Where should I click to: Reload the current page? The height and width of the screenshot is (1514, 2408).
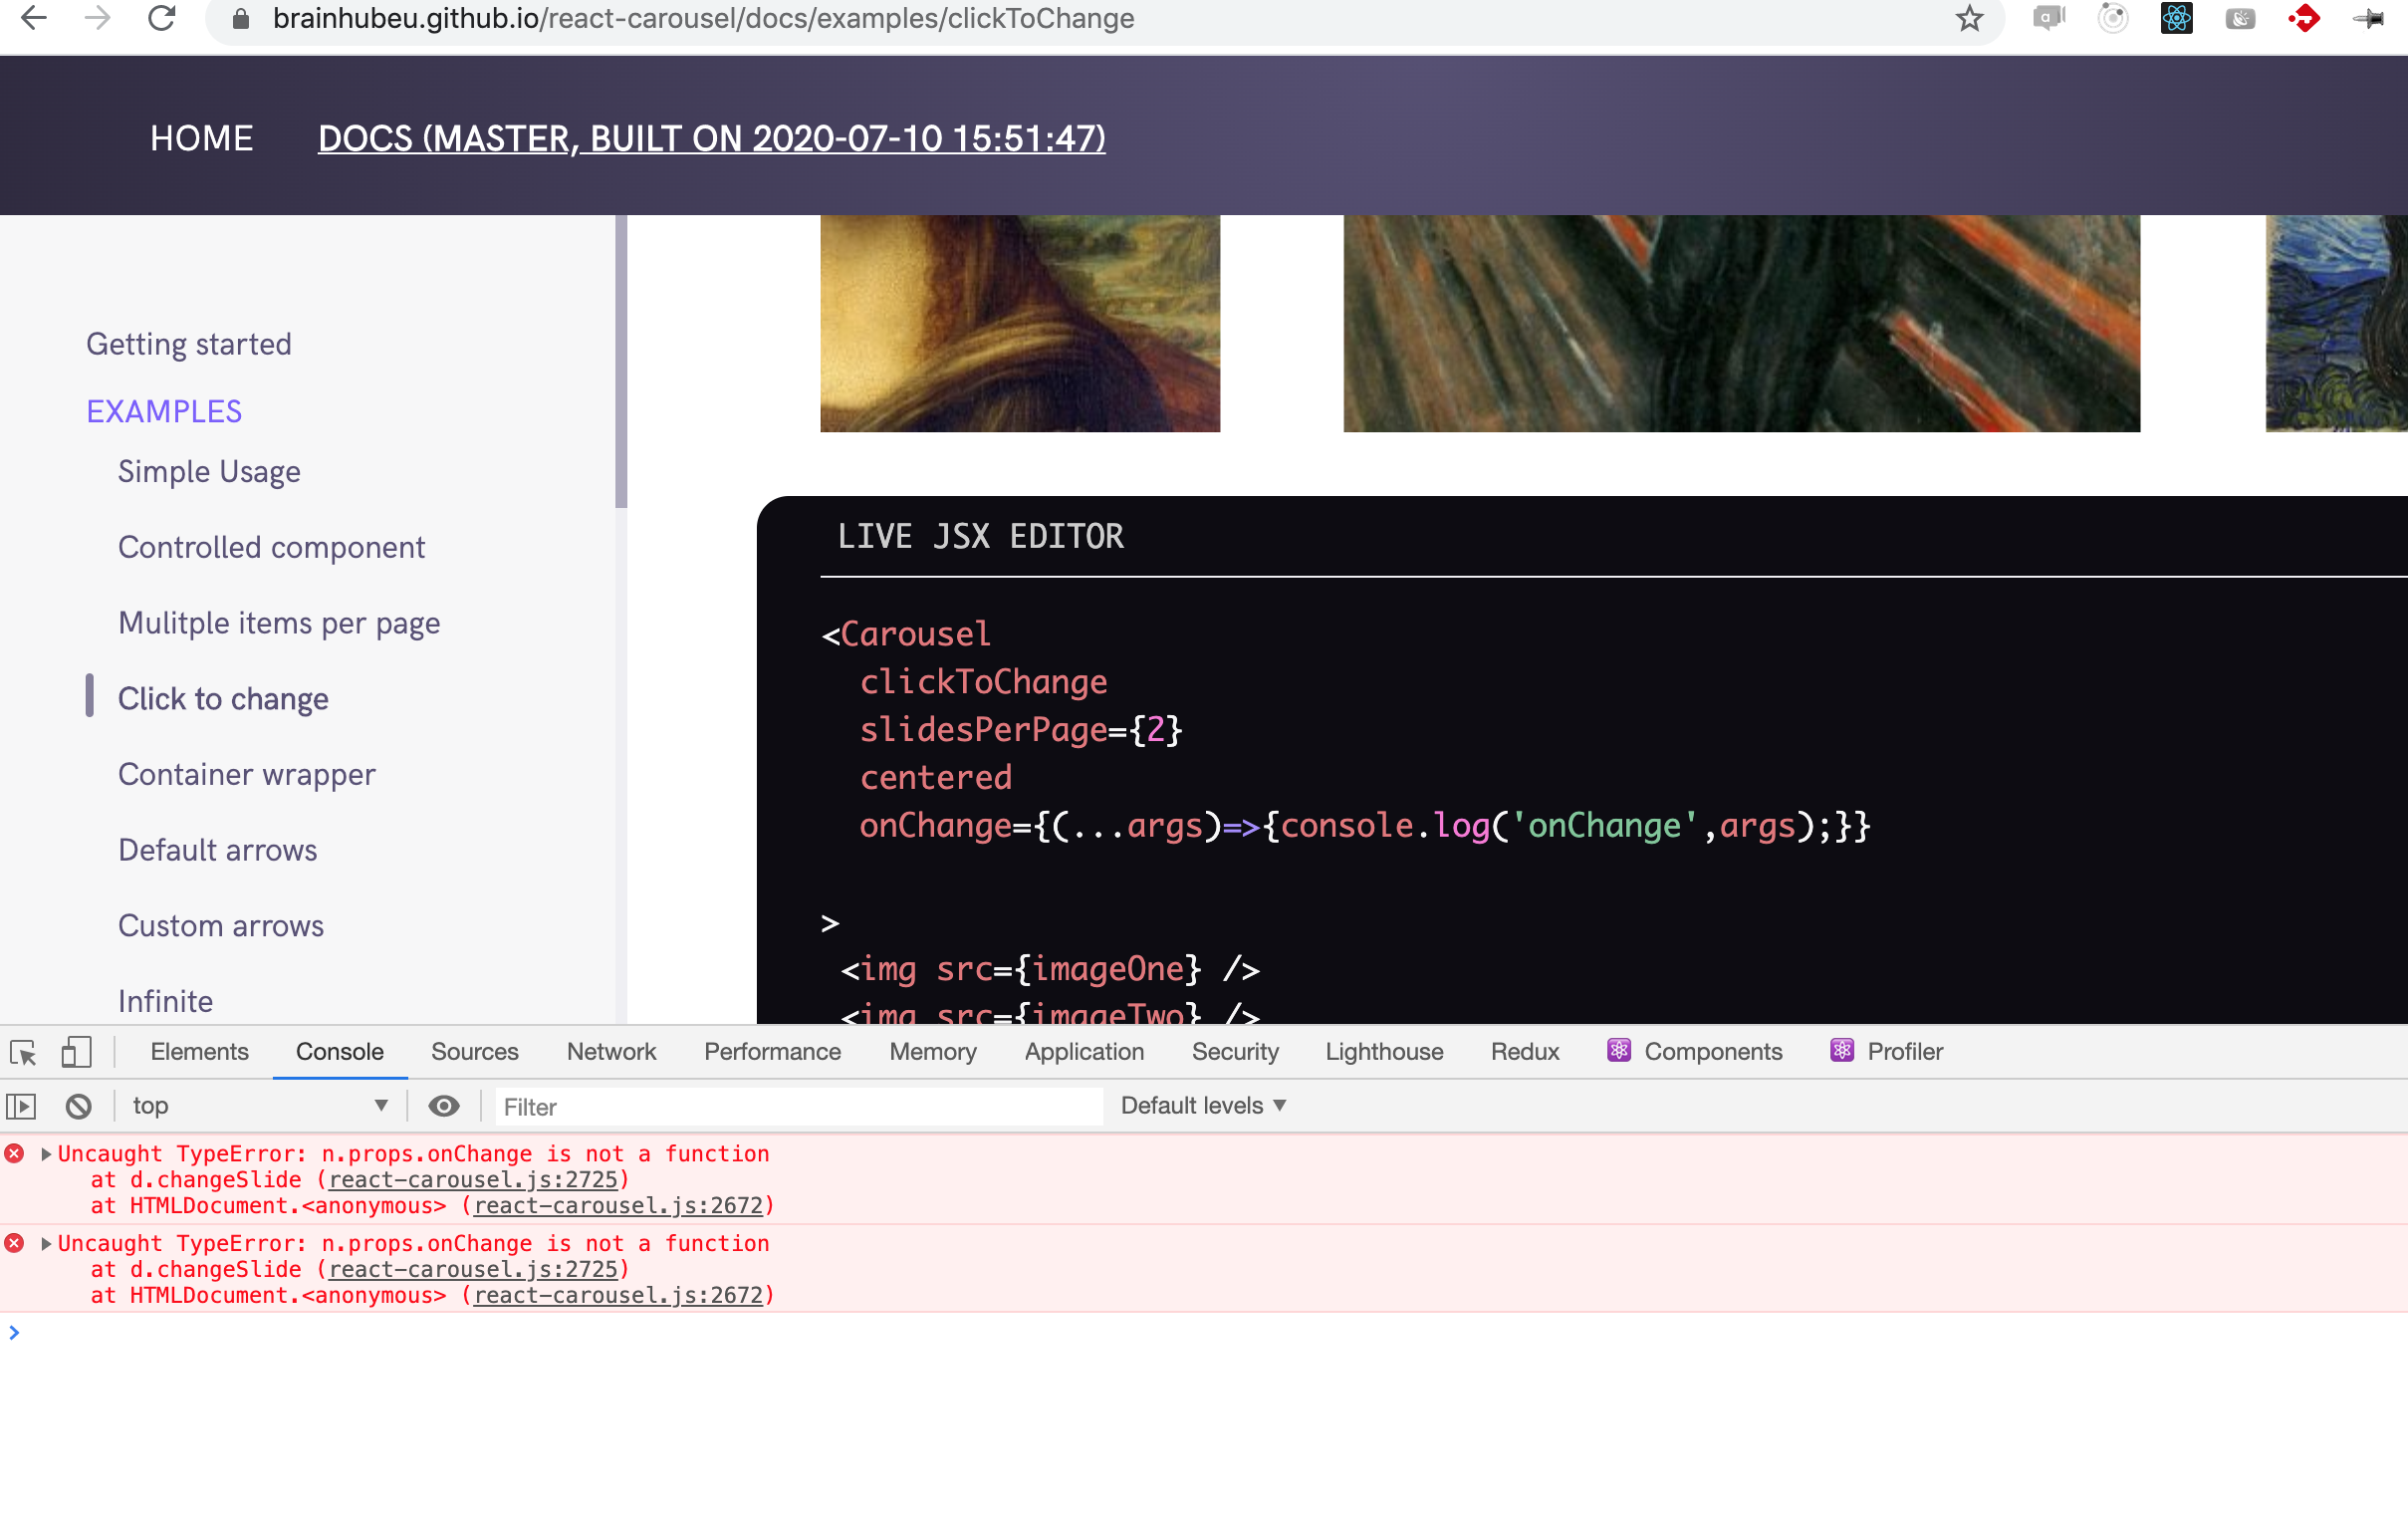(162, 18)
